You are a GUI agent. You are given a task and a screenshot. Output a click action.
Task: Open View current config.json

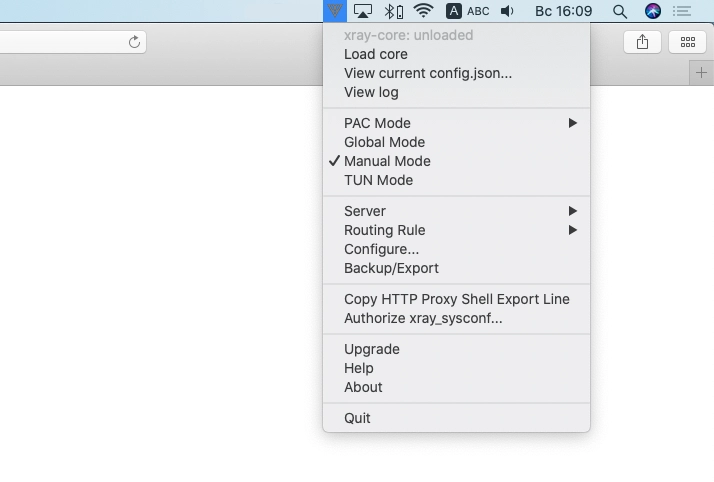point(456,73)
